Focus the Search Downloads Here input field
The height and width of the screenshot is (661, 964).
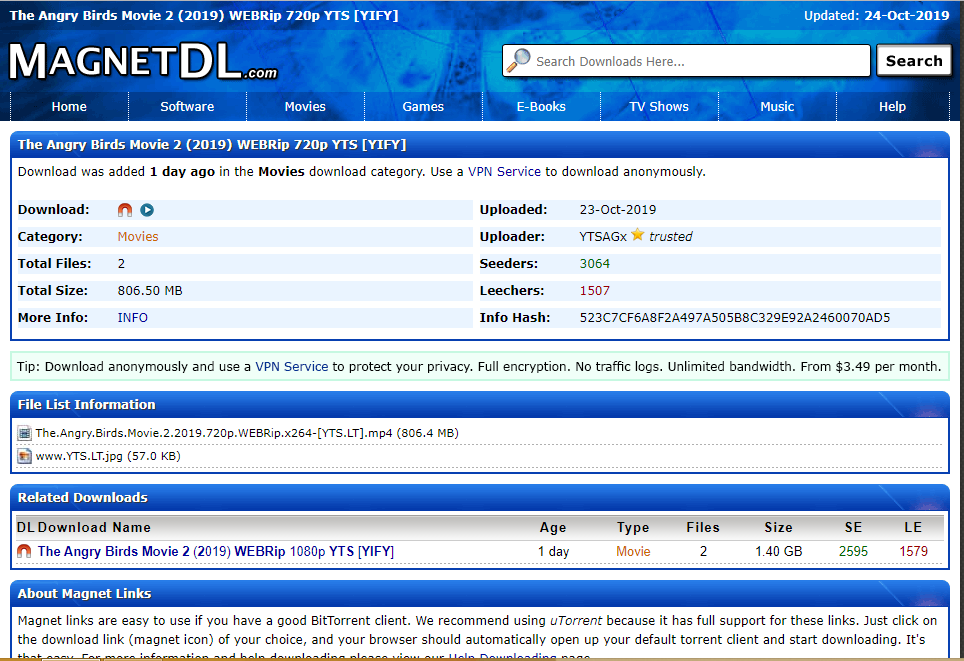686,61
